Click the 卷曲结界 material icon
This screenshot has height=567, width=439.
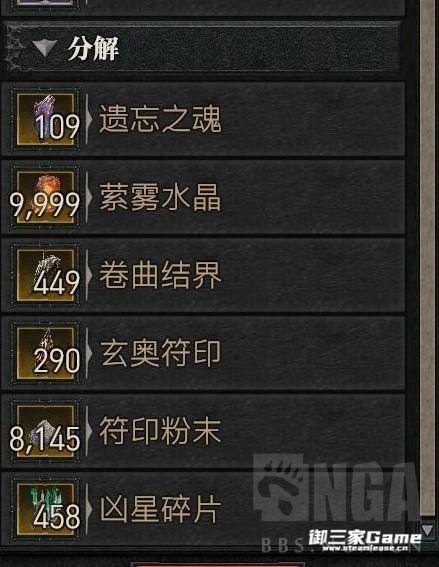click(46, 276)
